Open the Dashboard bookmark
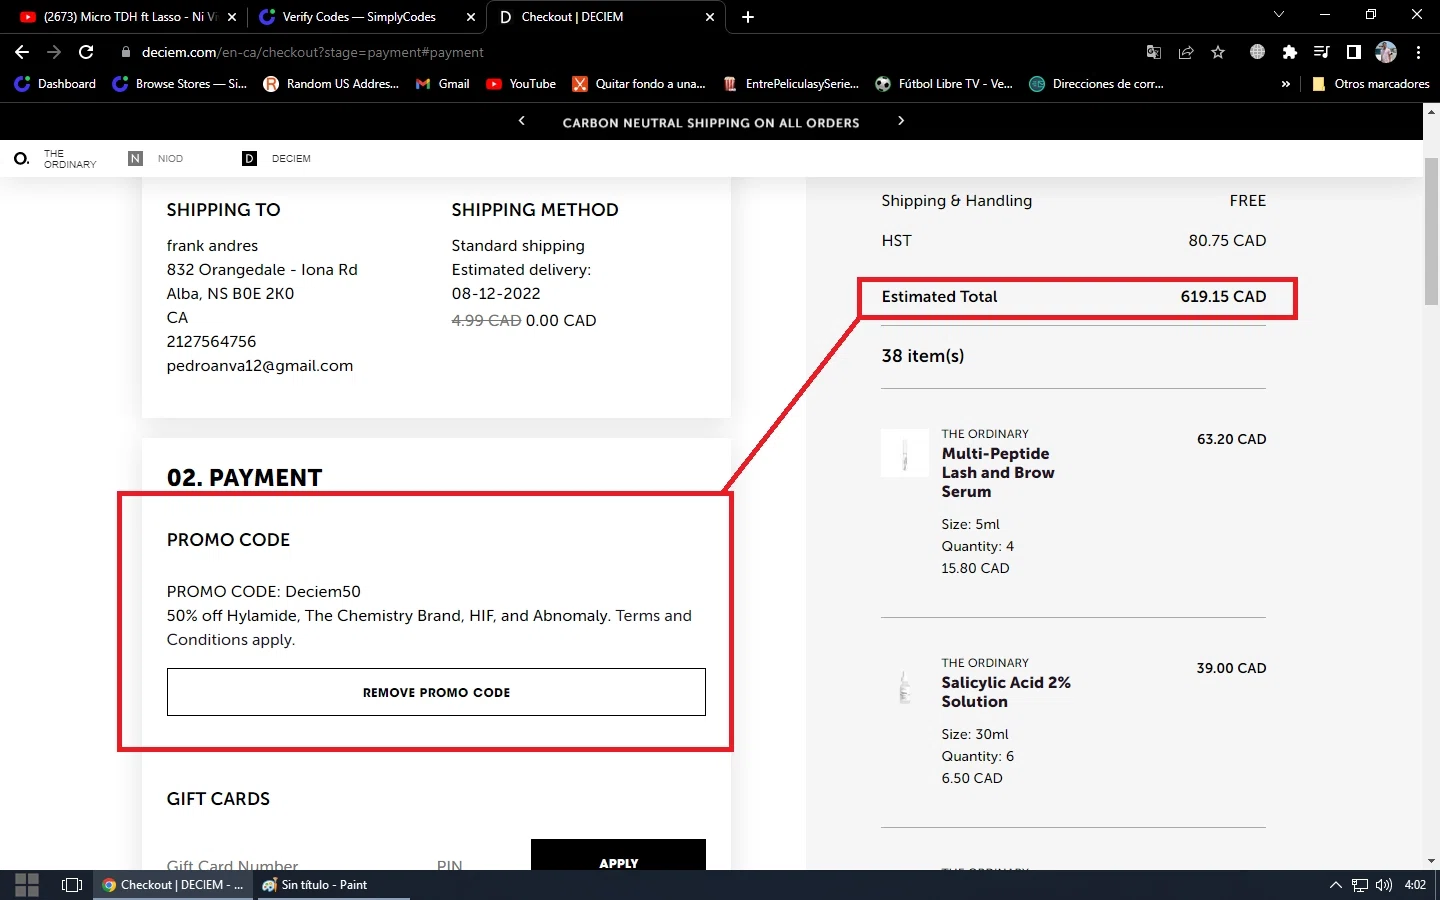Screen dimensions: 1440x900 click(x=56, y=84)
